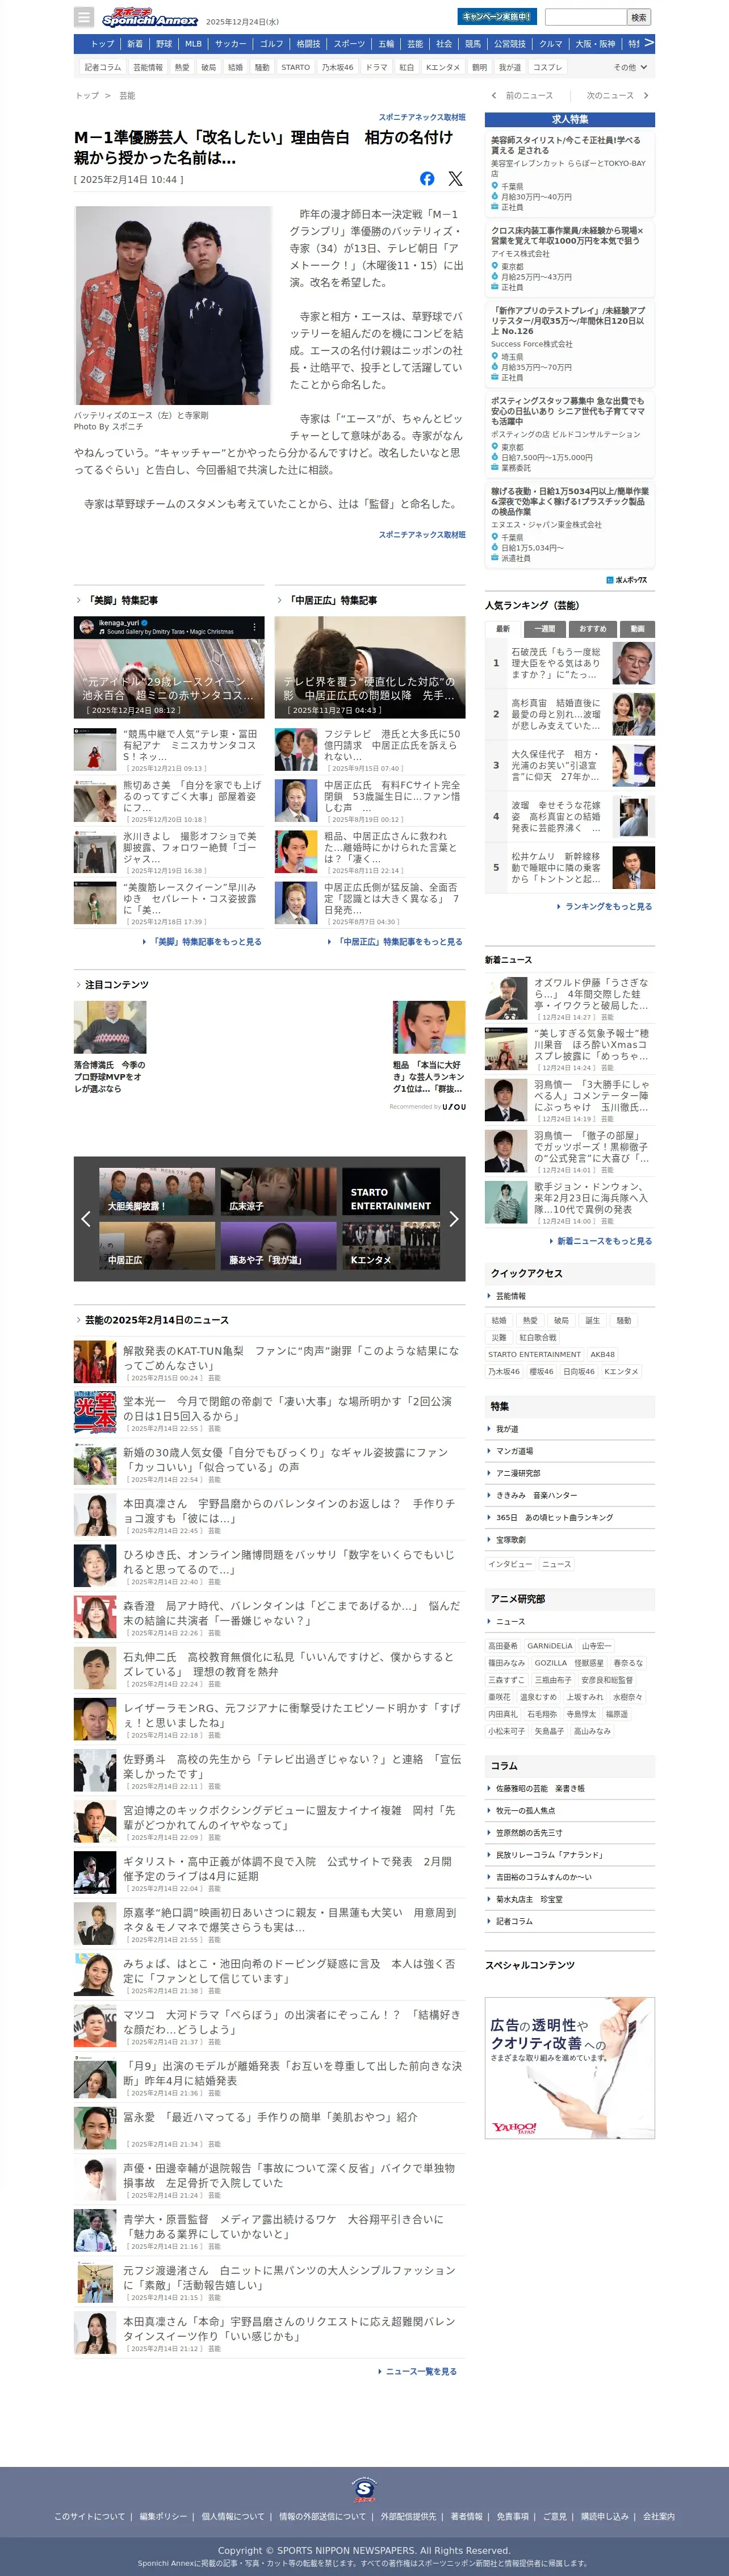The height and width of the screenshot is (2576, 729).
Task: Click the Sponichi Annex logo
Action: [150, 17]
